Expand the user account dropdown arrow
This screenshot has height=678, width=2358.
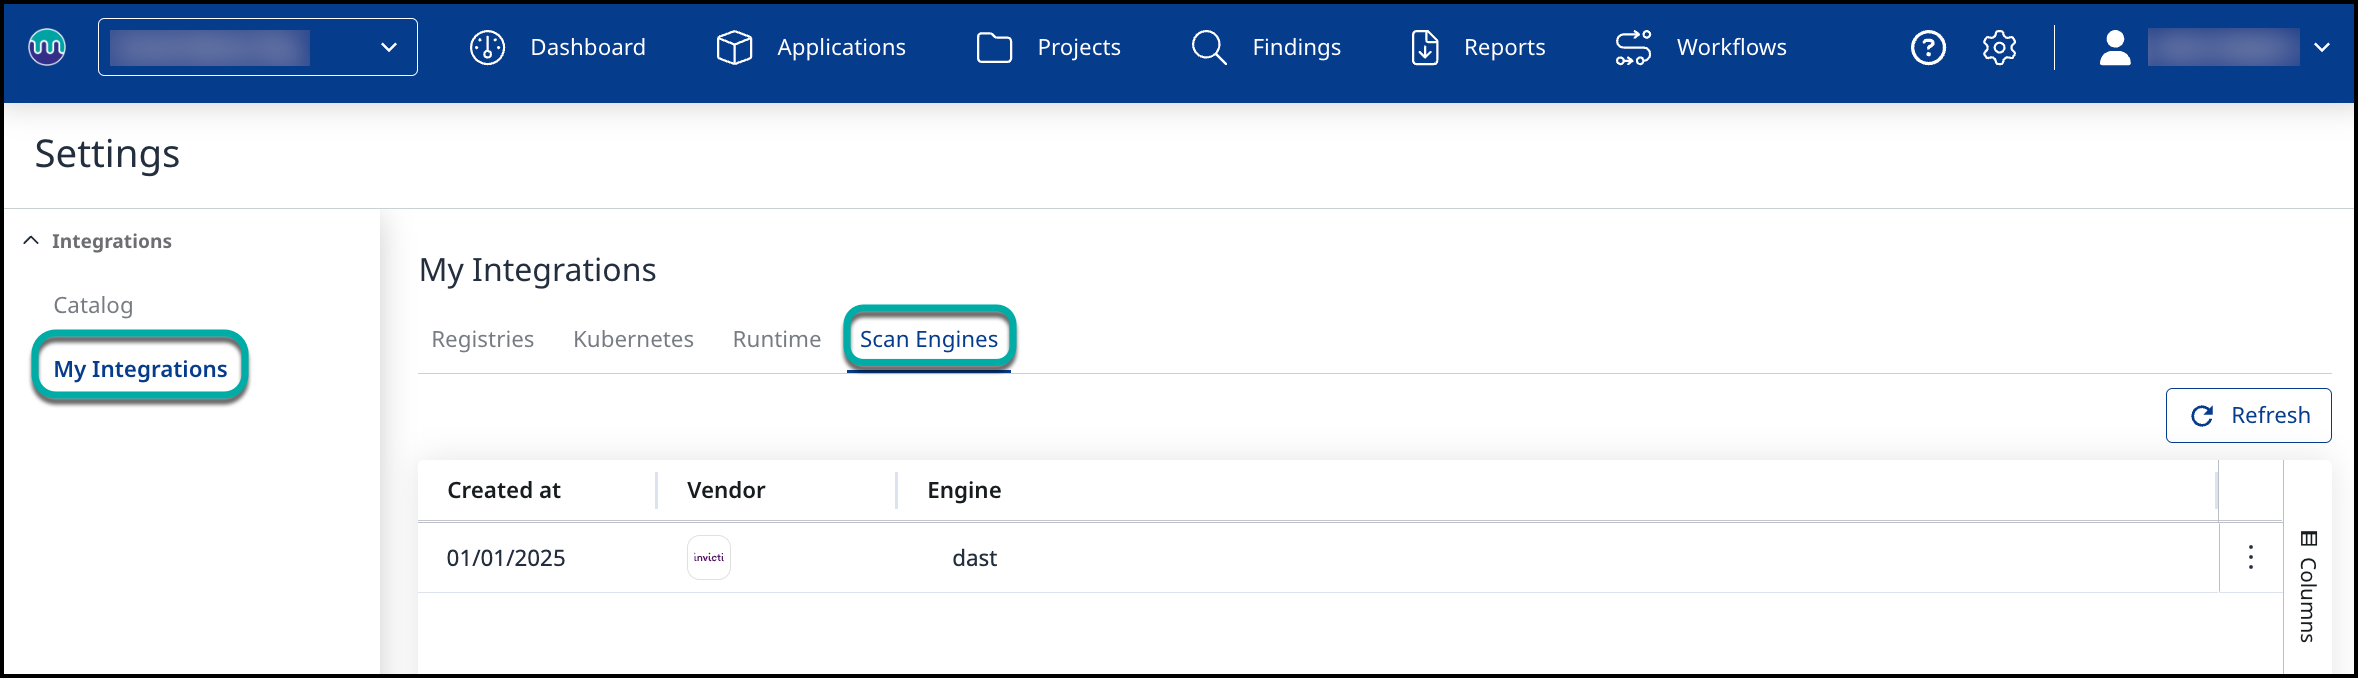pyautogui.click(x=2322, y=47)
